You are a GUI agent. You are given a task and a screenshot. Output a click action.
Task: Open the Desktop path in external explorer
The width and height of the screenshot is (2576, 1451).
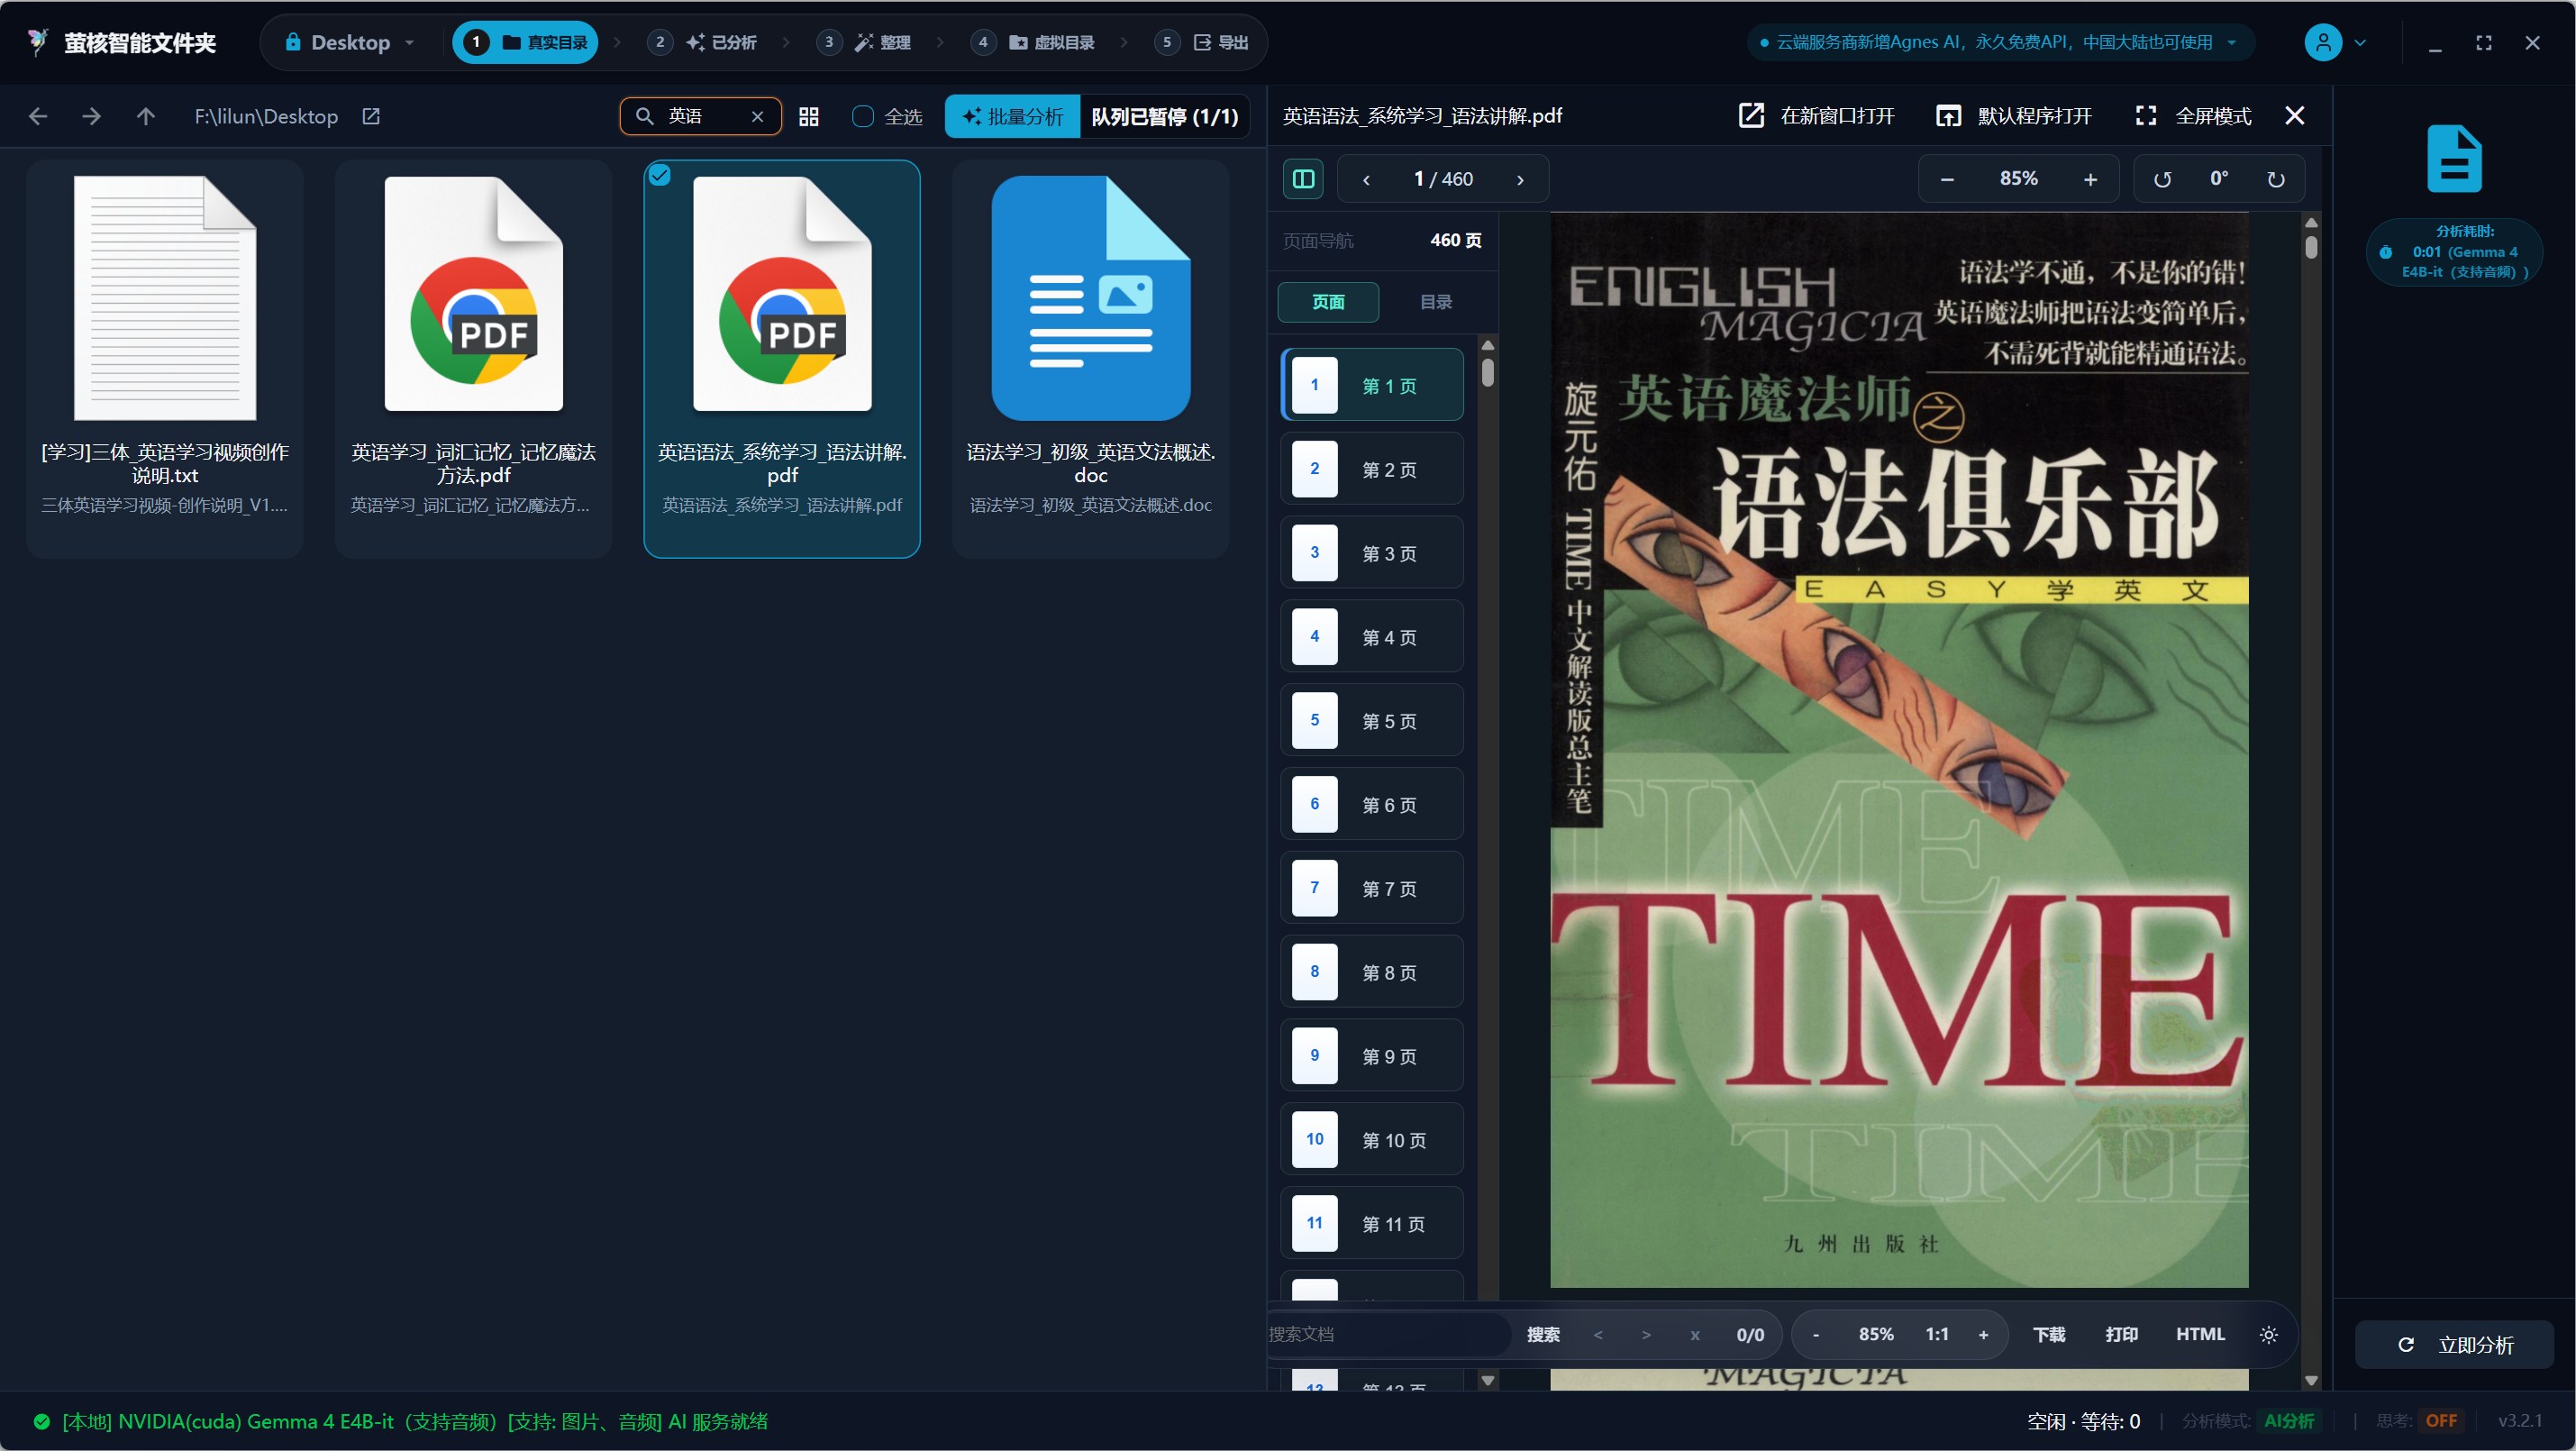[x=371, y=116]
